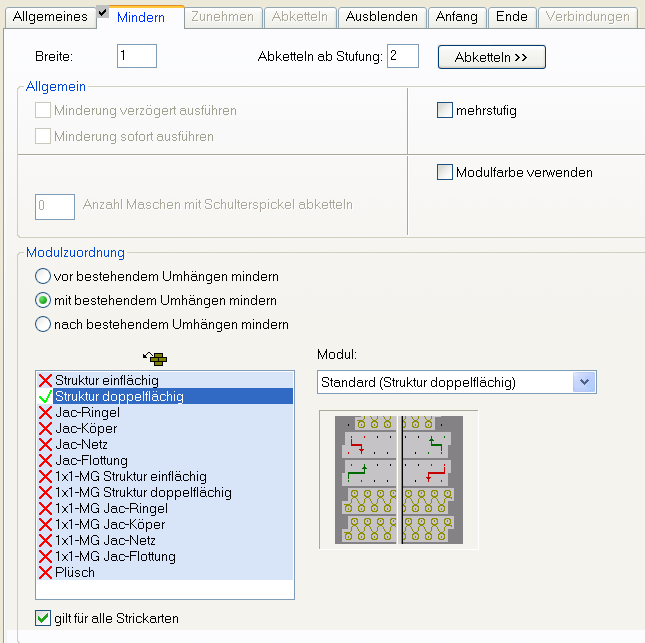Uncheck gilt für alle Strickarten
This screenshot has width=645, height=643.
pyautogui.click(x=42, y=618)
